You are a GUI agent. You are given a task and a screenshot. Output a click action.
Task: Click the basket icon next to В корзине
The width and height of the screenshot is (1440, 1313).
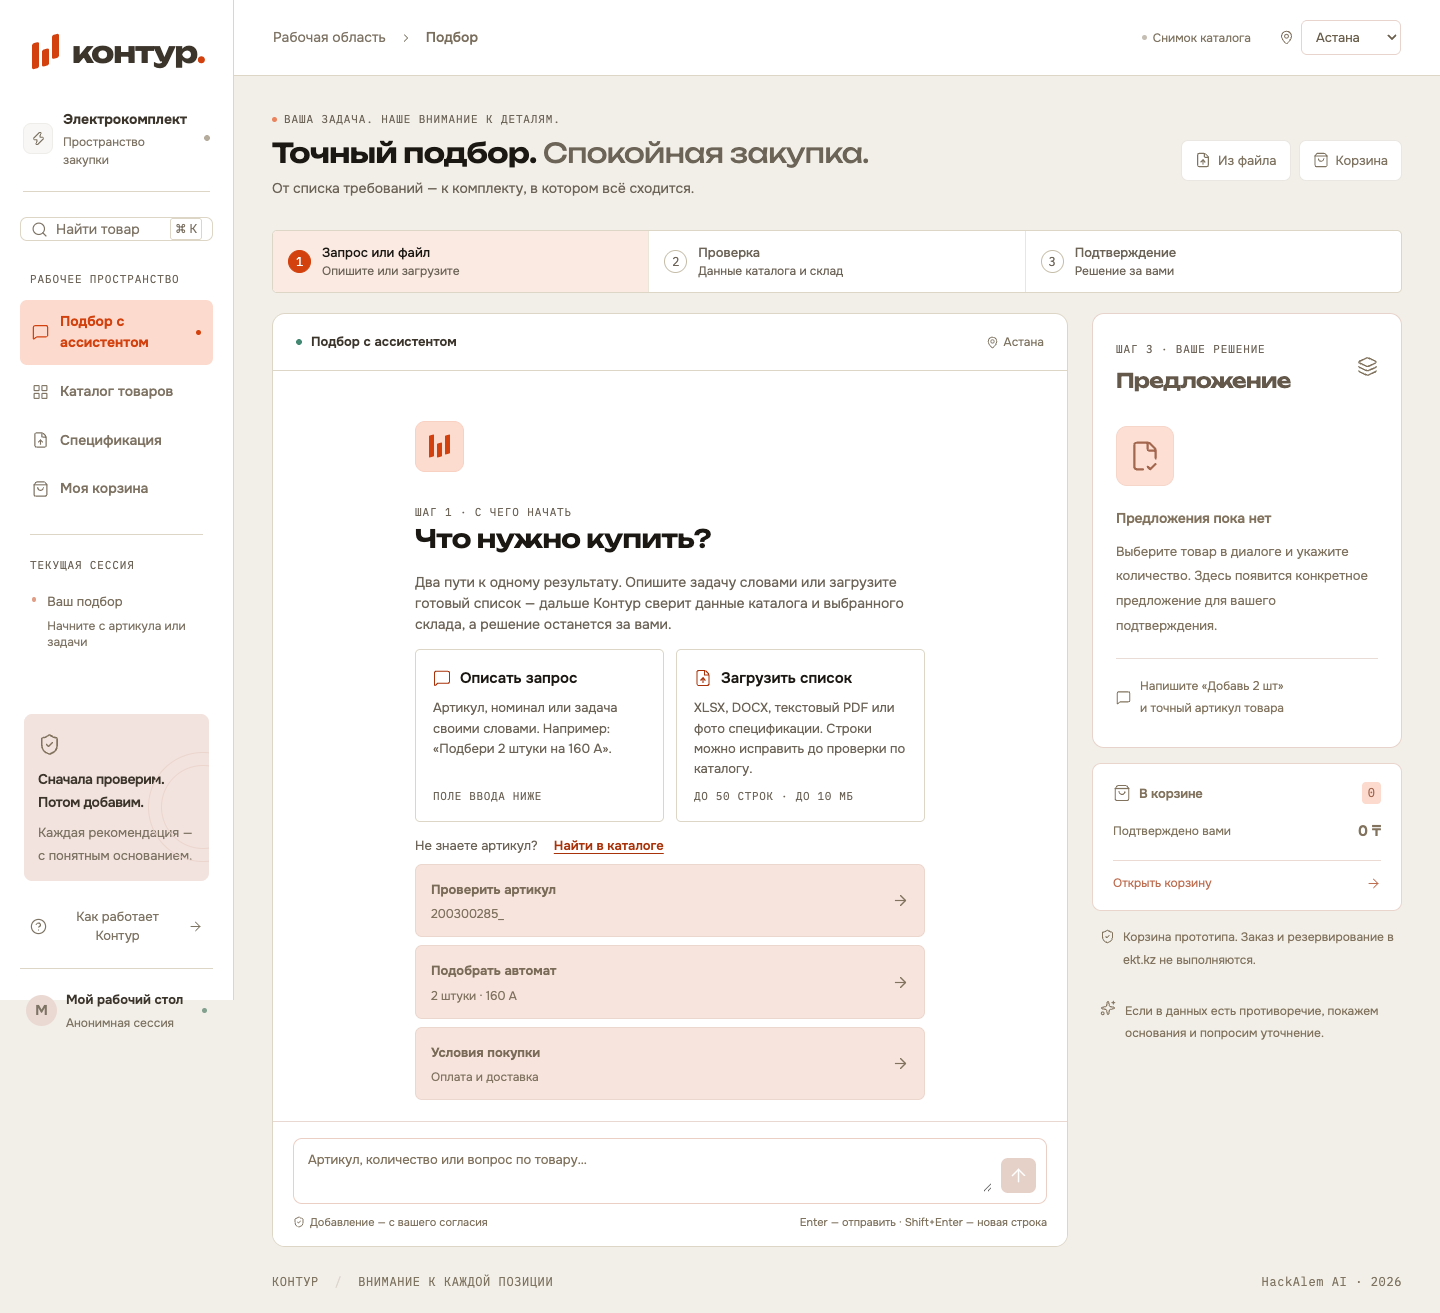pos(1122,793)
